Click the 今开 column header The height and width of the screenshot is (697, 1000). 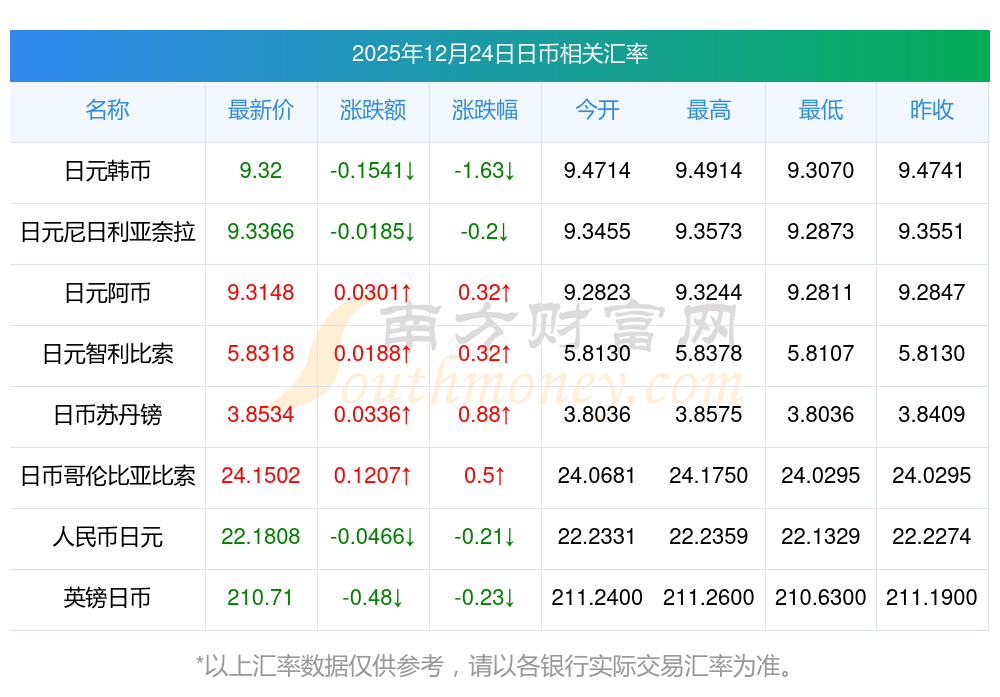[x=597, y=110]
